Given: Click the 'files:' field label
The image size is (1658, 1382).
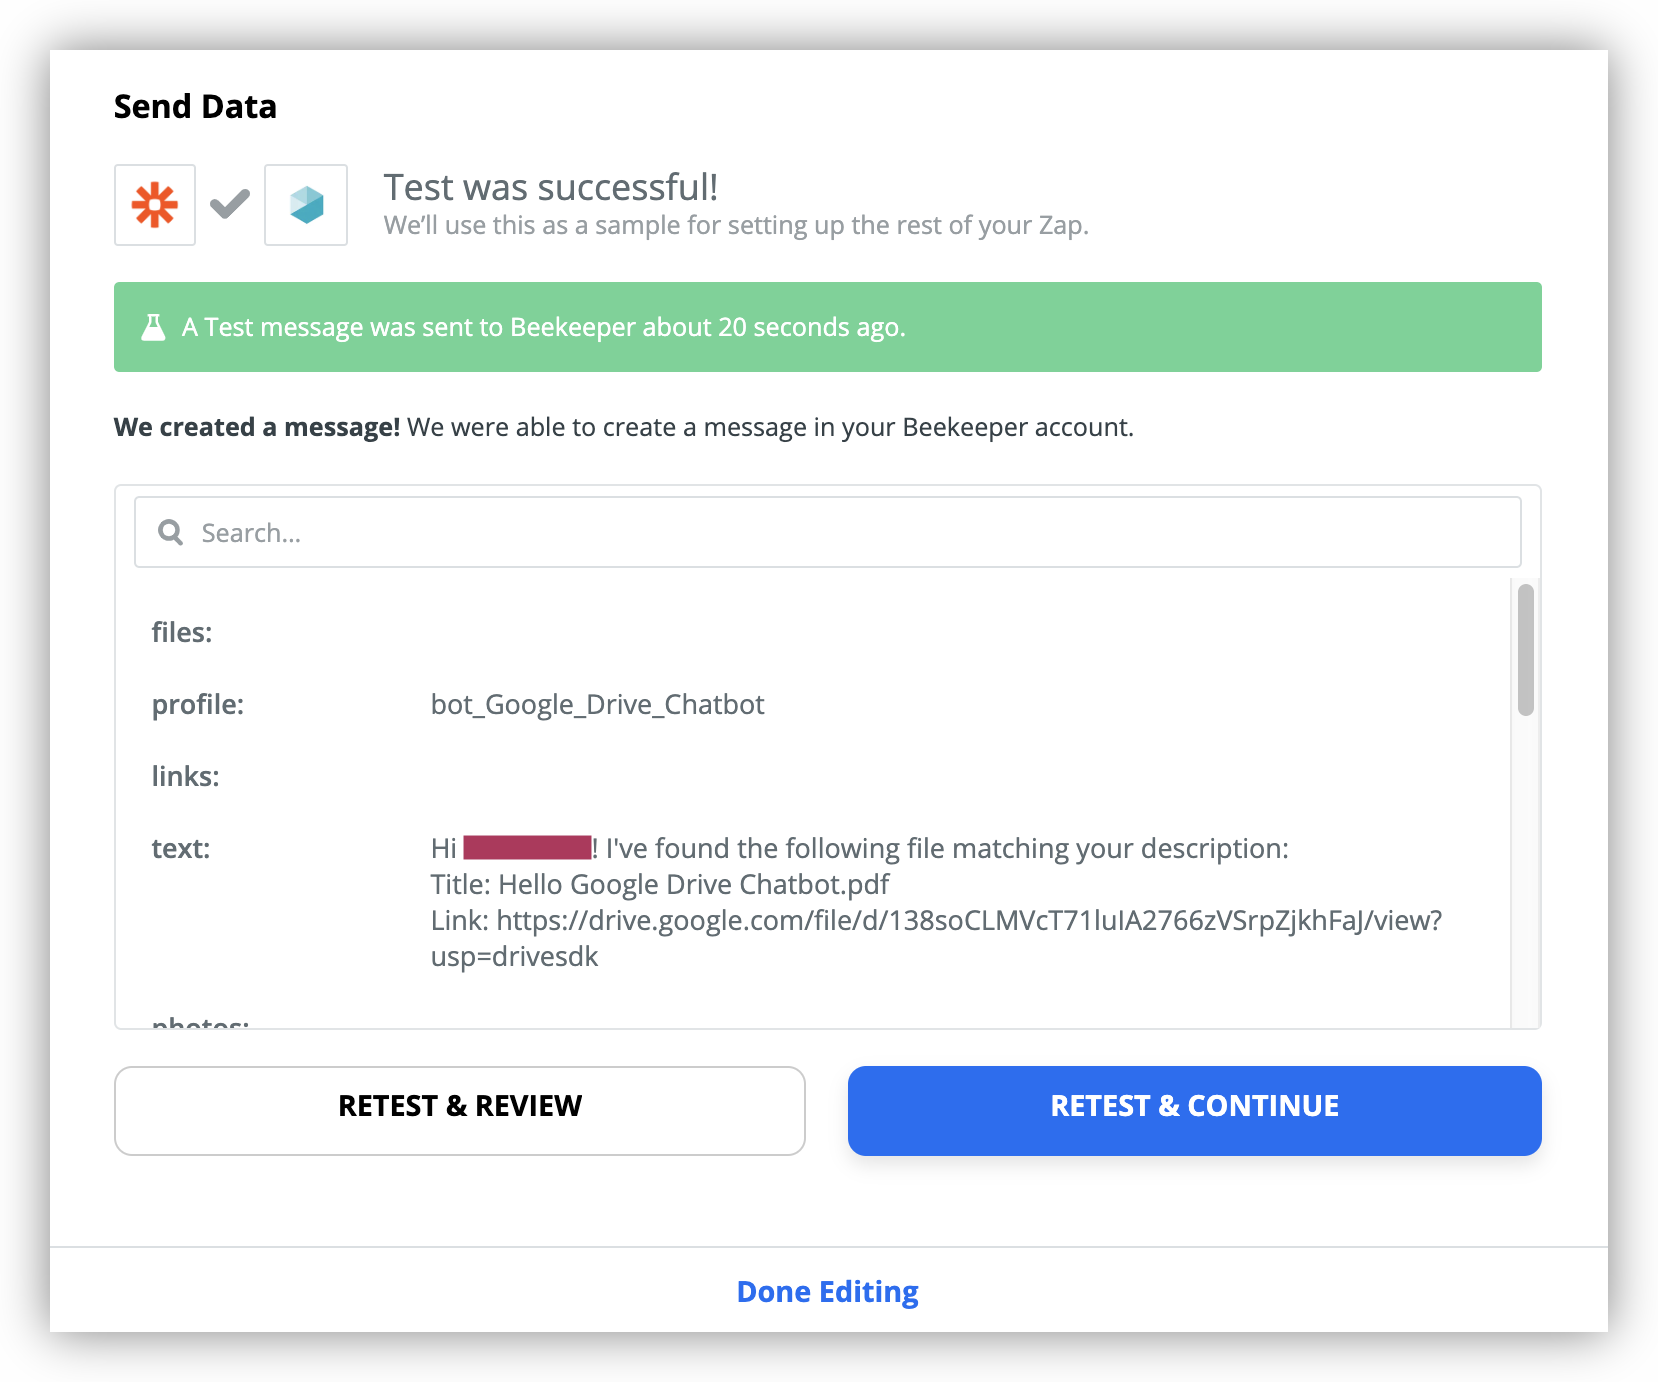Looking at the screenshot, I should click(182, 633).
